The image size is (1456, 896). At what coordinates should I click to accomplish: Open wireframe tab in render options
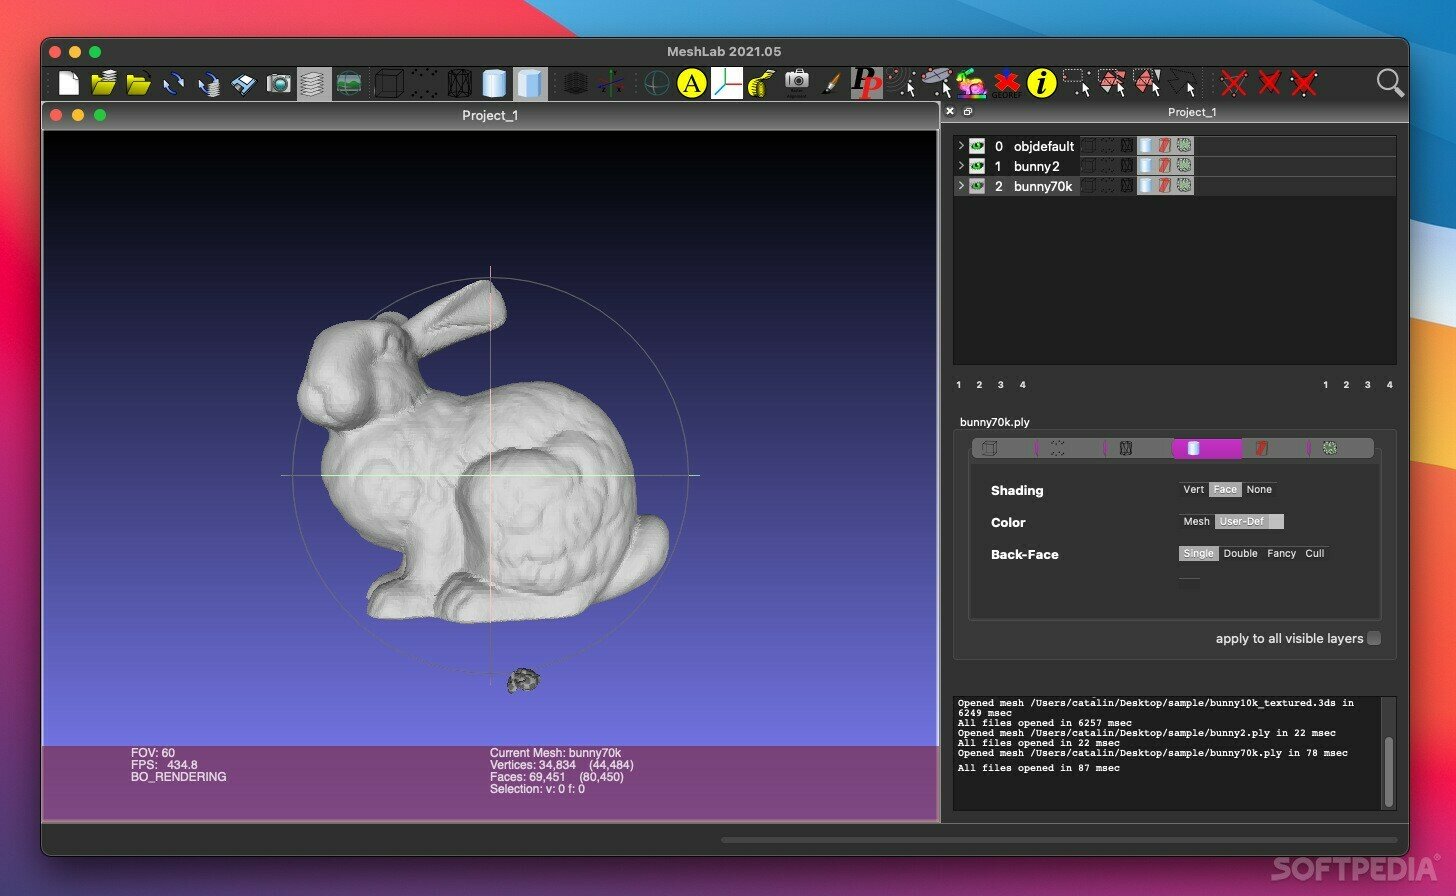1125,448
